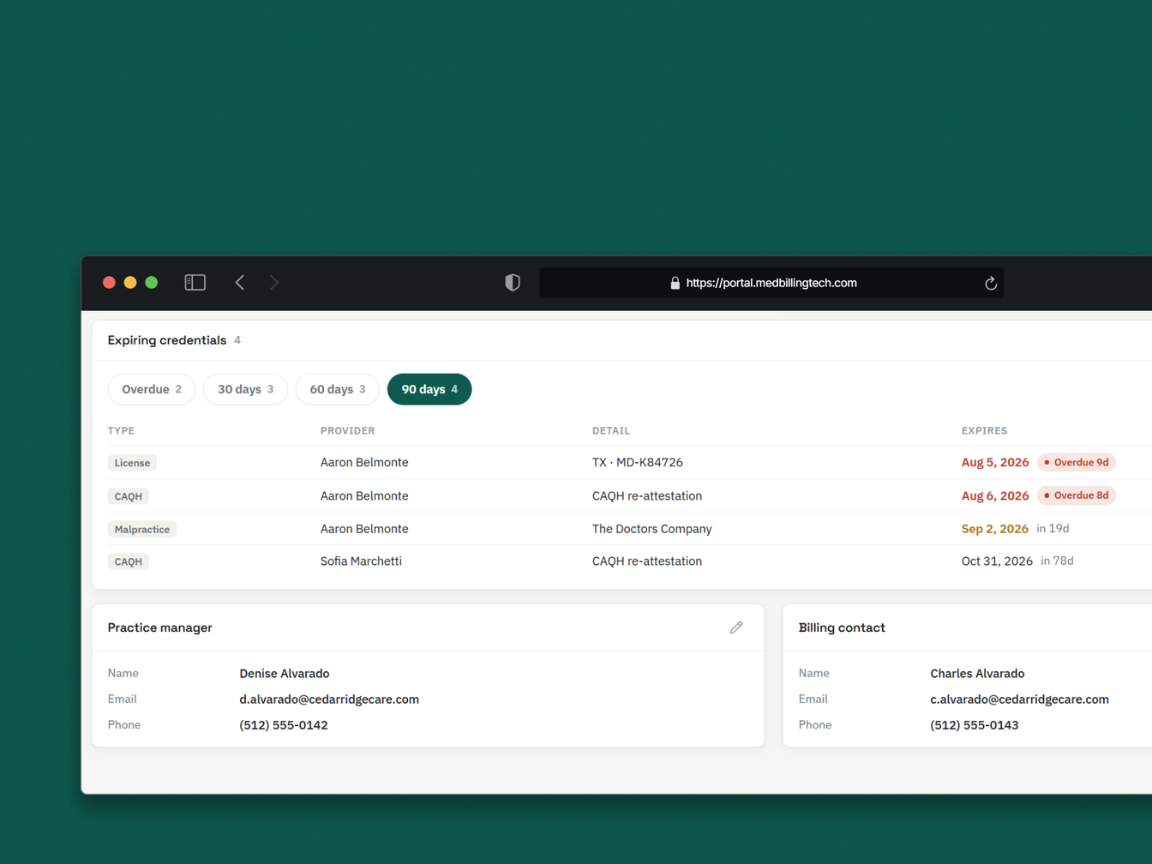Click the lock icon in address bar
1152x864 pixels.
coord(674,283)
